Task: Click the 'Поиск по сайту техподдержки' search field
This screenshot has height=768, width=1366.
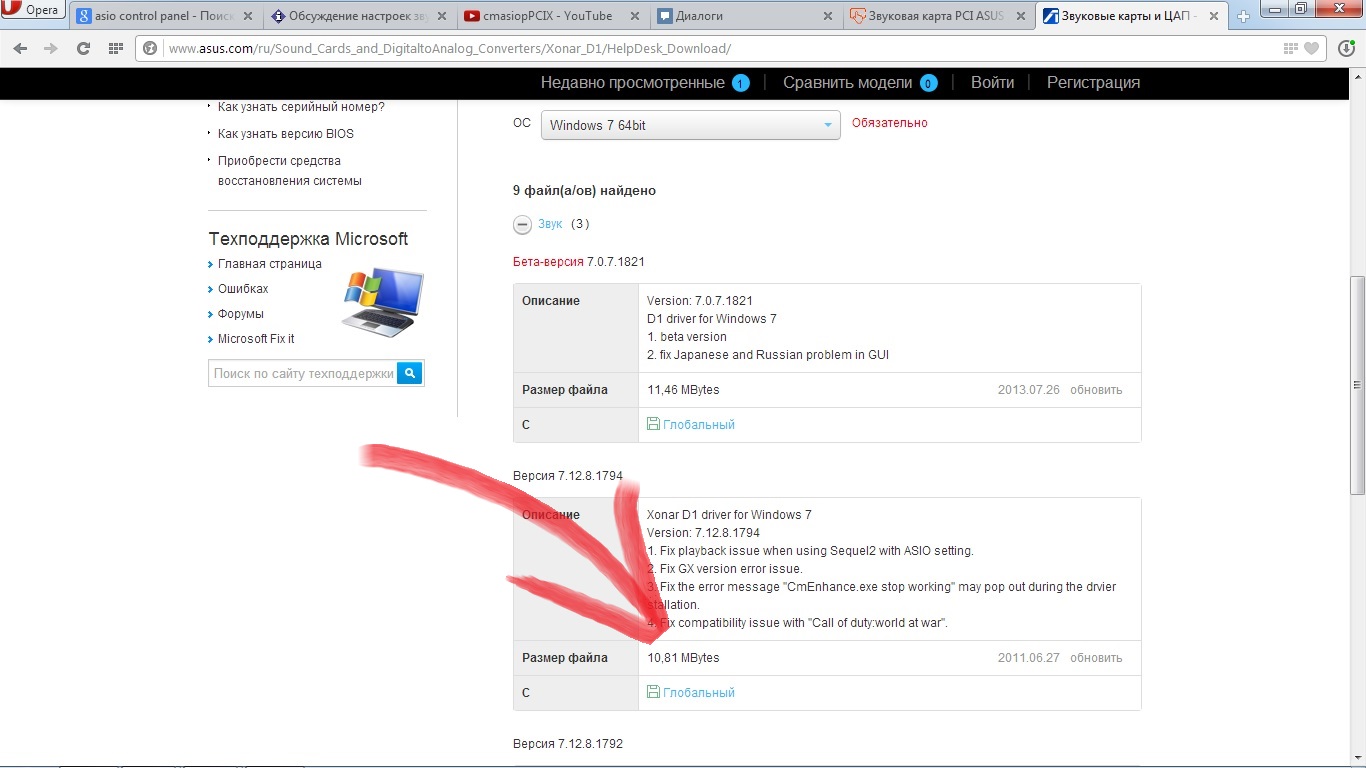Action: click(303, 373)
